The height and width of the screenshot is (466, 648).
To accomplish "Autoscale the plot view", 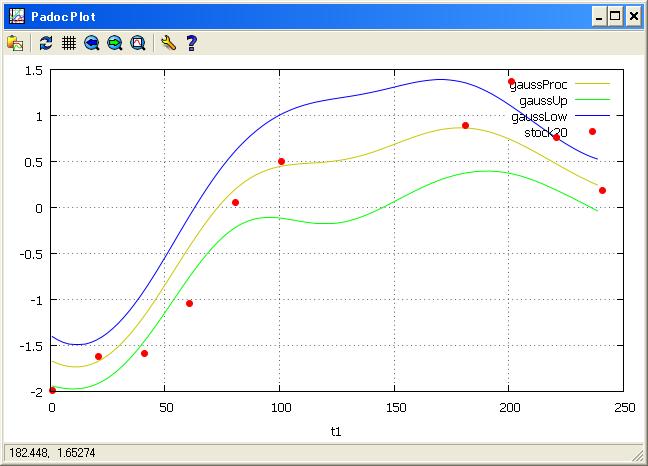I will pyautogui.click(x=138, y=43).
